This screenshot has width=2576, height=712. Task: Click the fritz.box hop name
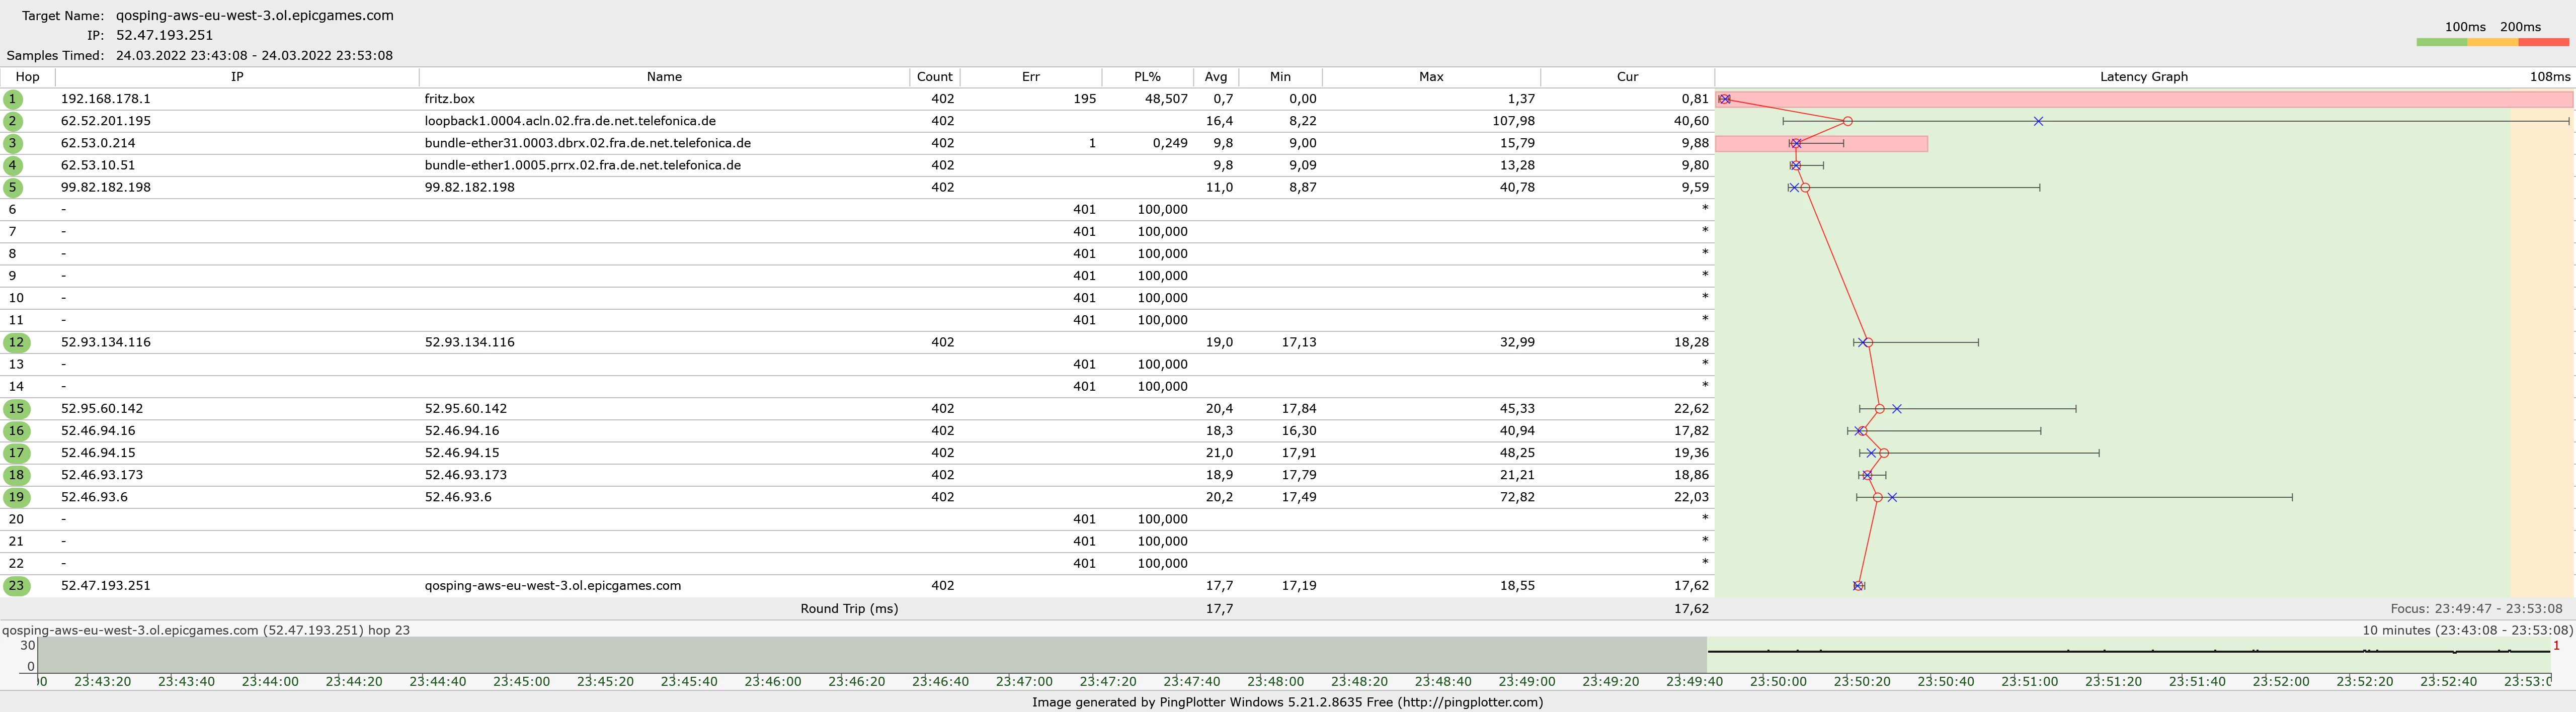pyautogui.click(x=450, y=99)
